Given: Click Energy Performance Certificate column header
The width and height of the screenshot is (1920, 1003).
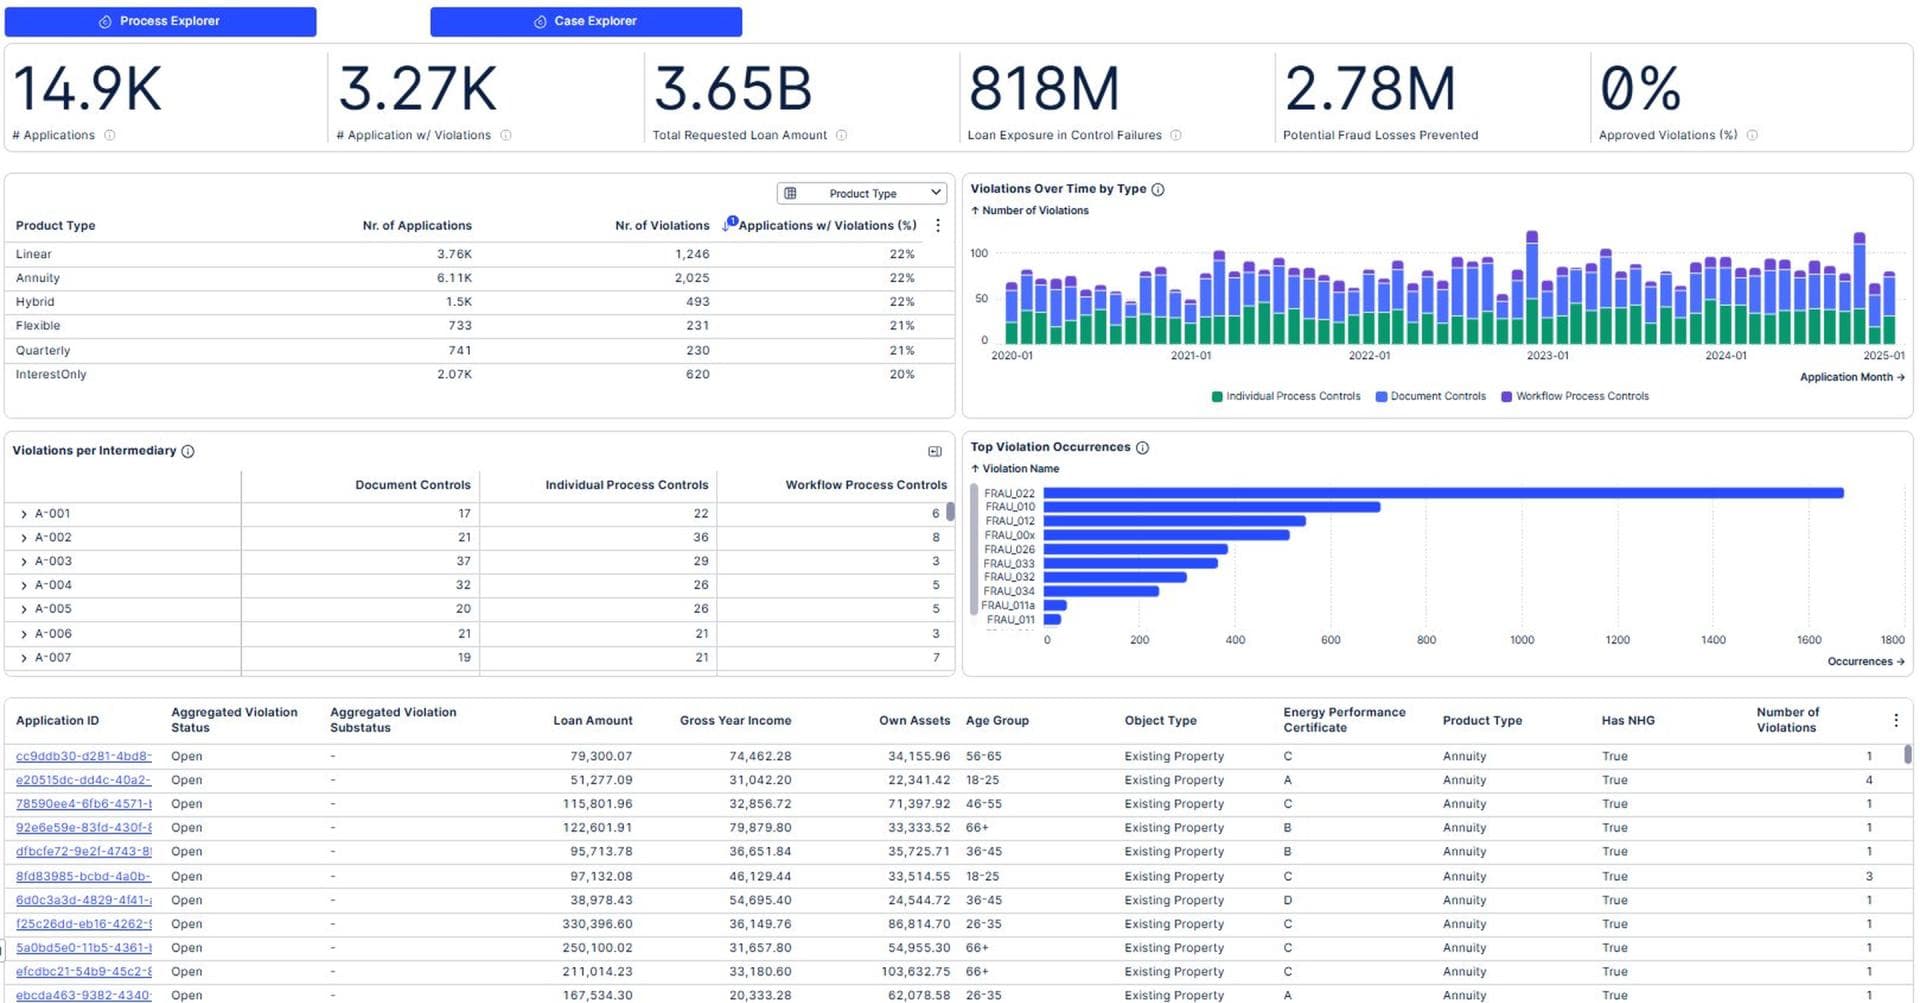Looking at the screenshot, I should [x=1344, y=720].
